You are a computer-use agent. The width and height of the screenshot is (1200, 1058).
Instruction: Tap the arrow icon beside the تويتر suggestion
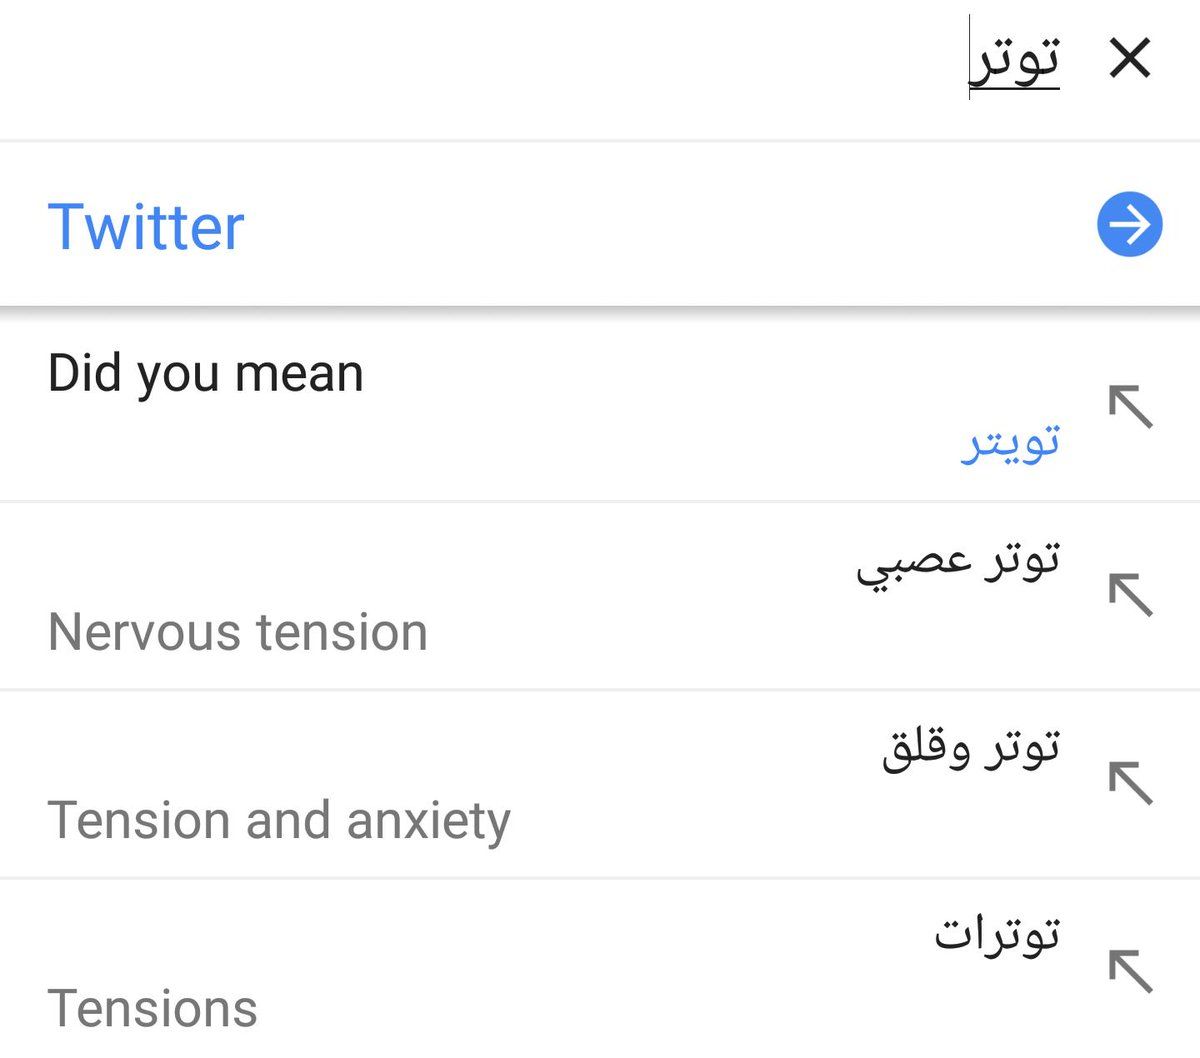click(x=1131, y=407)
